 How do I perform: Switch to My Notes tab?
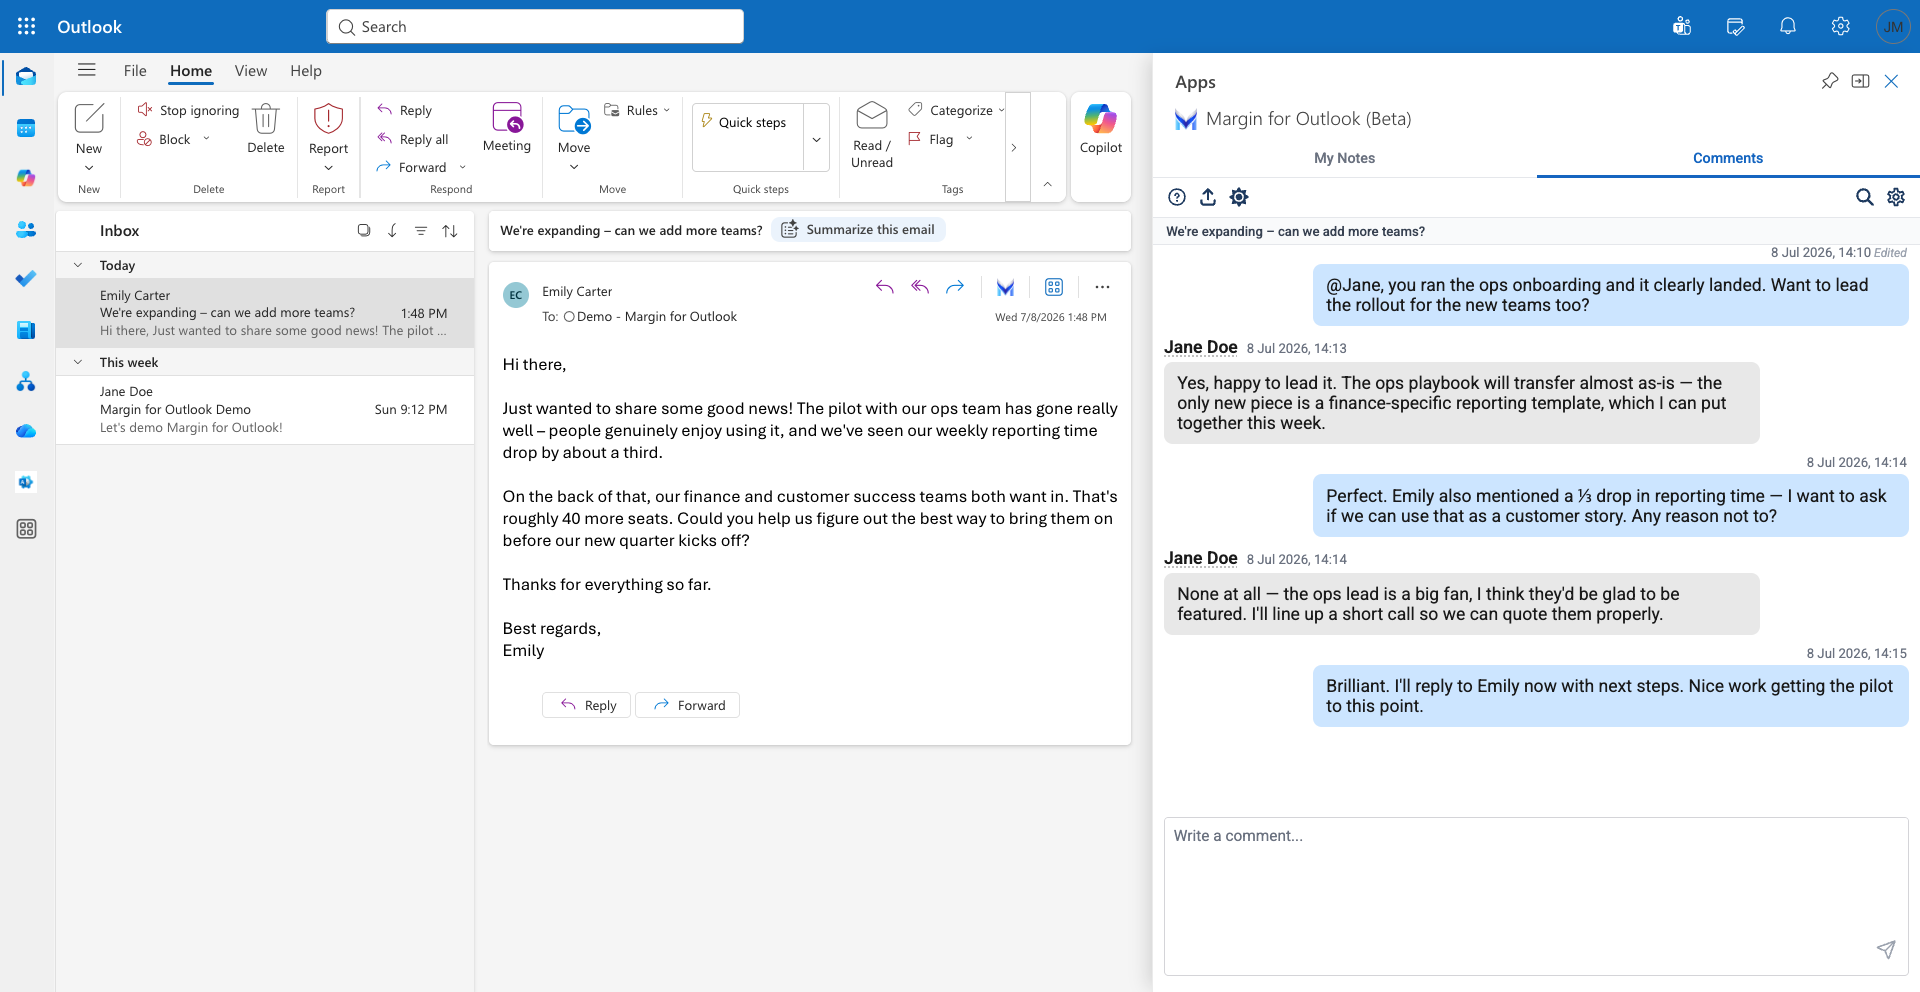[x=1344, y=158]
